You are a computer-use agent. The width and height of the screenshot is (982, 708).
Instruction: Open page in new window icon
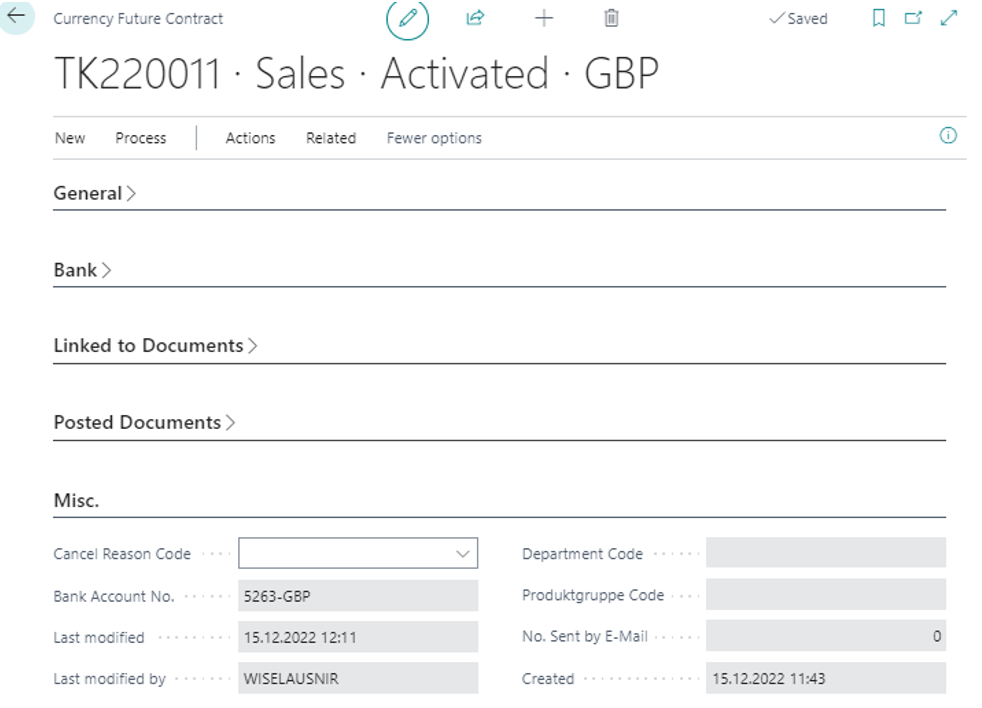click(913, 18)
